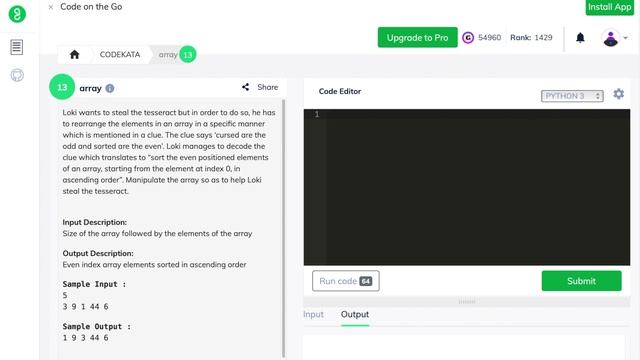Screen dimensions: 640x360
Task: Go to the home breadcrumb icon
Action: tap(74, 54)
